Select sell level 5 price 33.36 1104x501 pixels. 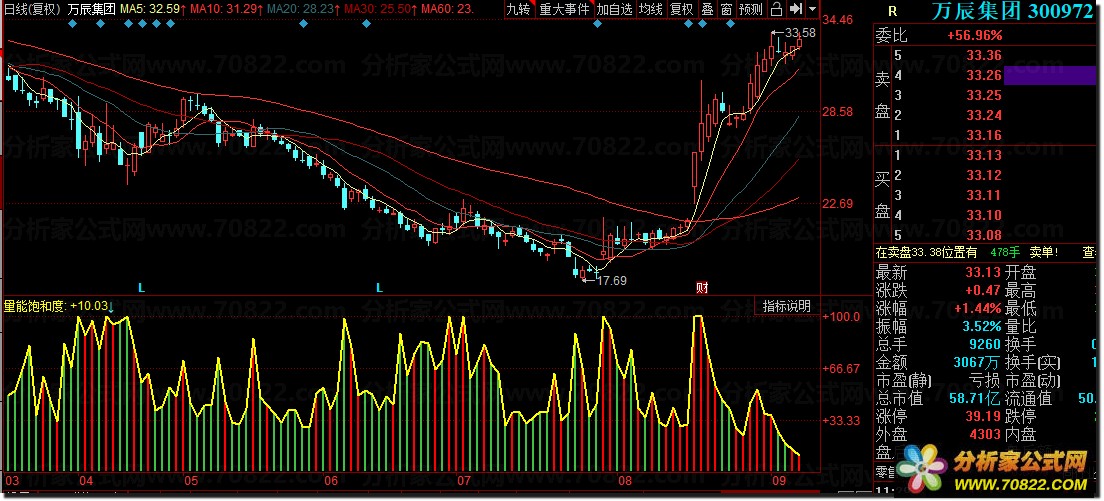tap(984, 56)
